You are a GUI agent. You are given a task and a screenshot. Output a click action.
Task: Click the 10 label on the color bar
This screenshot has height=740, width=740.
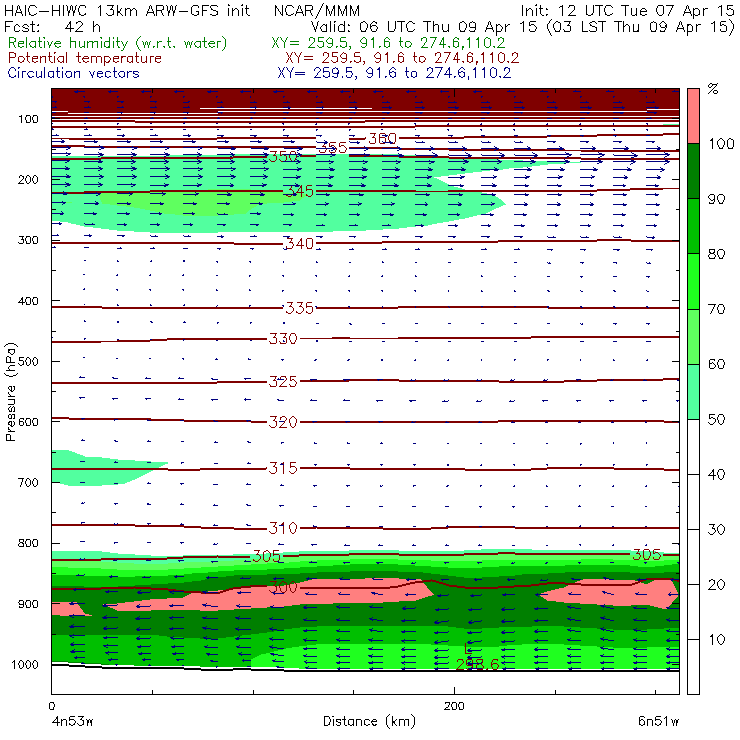[716, 639]
